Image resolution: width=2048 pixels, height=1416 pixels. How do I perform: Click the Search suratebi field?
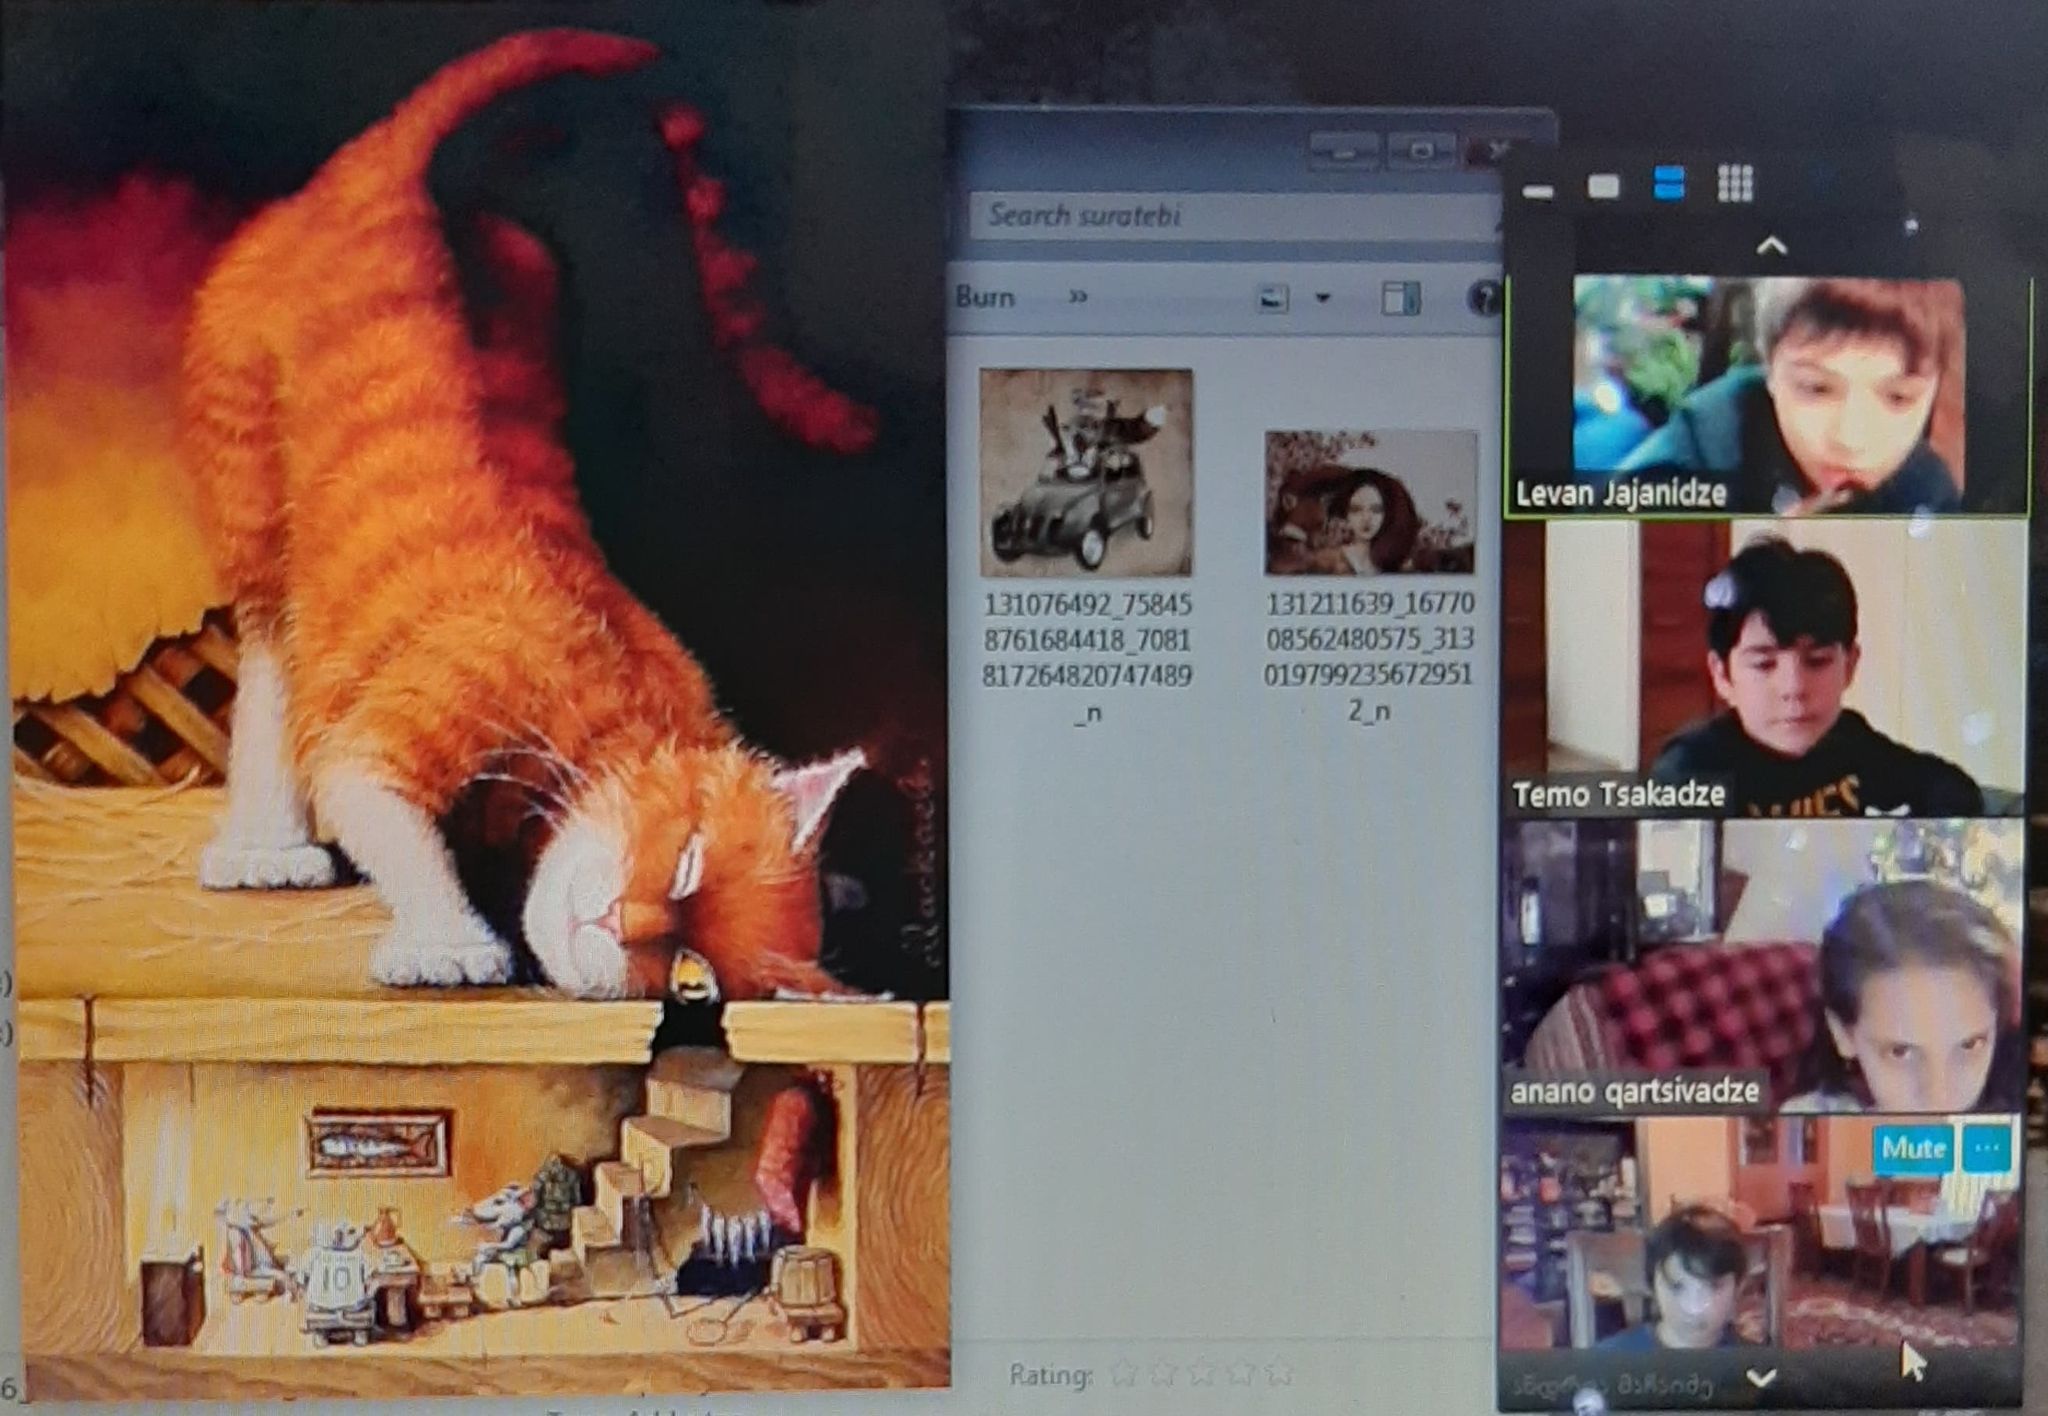1236,216
